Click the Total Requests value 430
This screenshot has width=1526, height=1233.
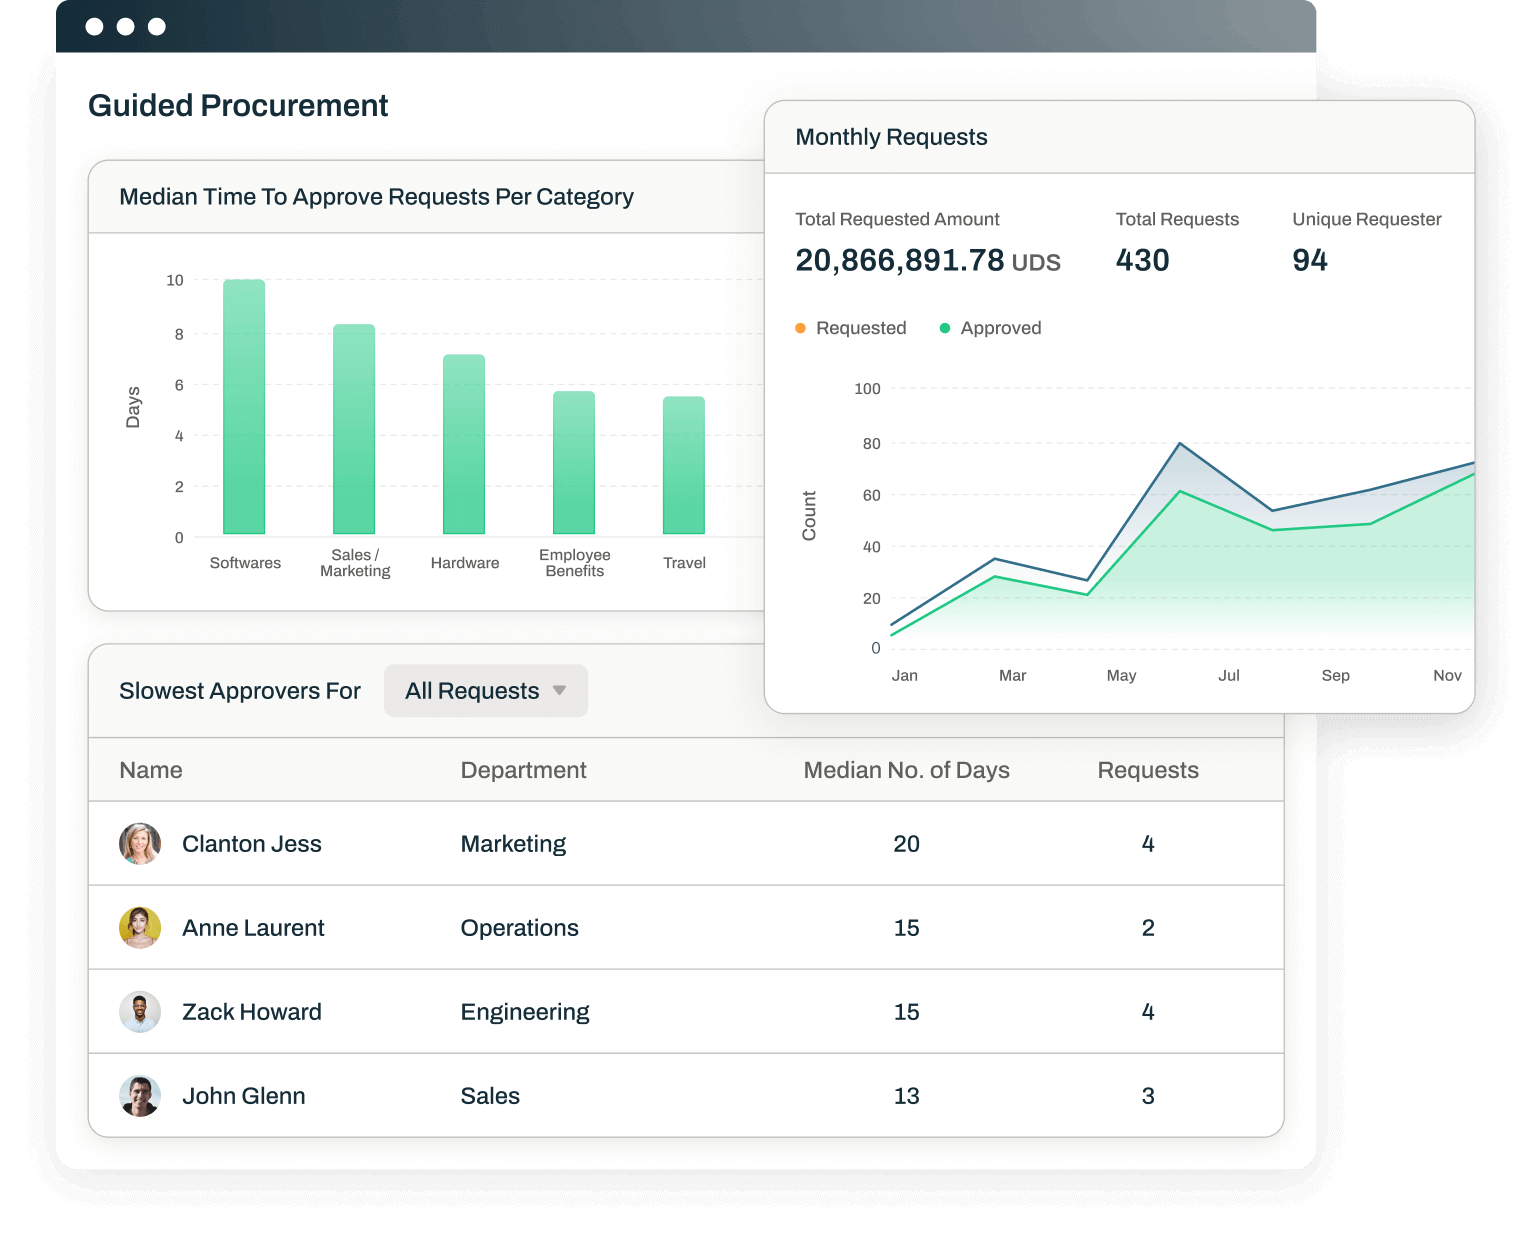pos(1142,260)
